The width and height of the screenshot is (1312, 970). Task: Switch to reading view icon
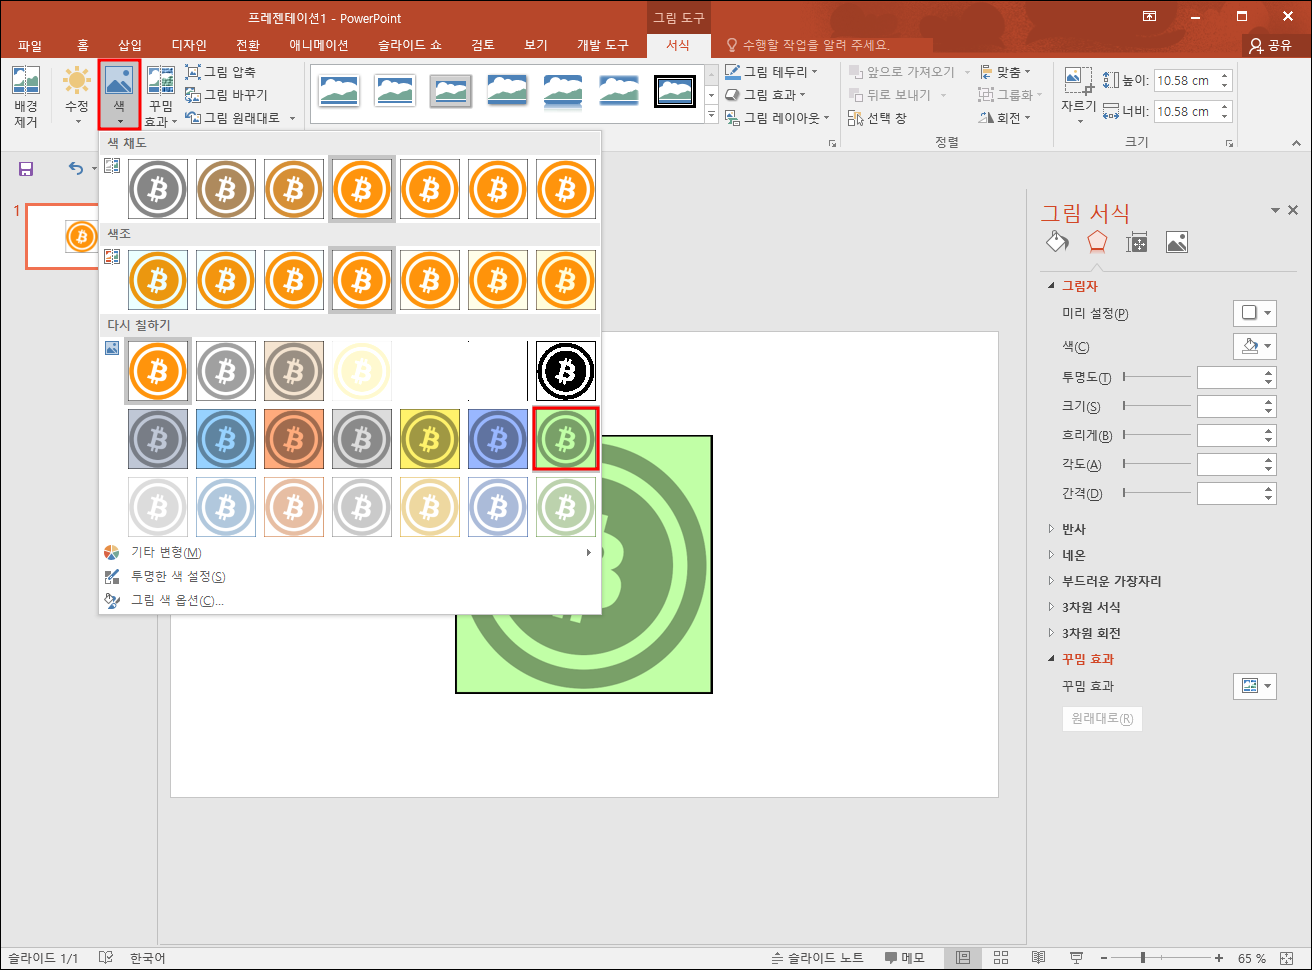pos(1038,958)
